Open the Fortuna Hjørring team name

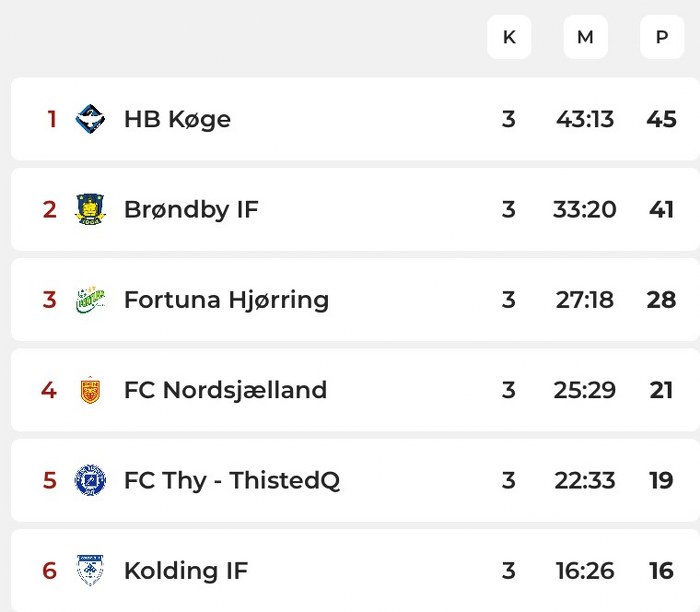point(226,299)
